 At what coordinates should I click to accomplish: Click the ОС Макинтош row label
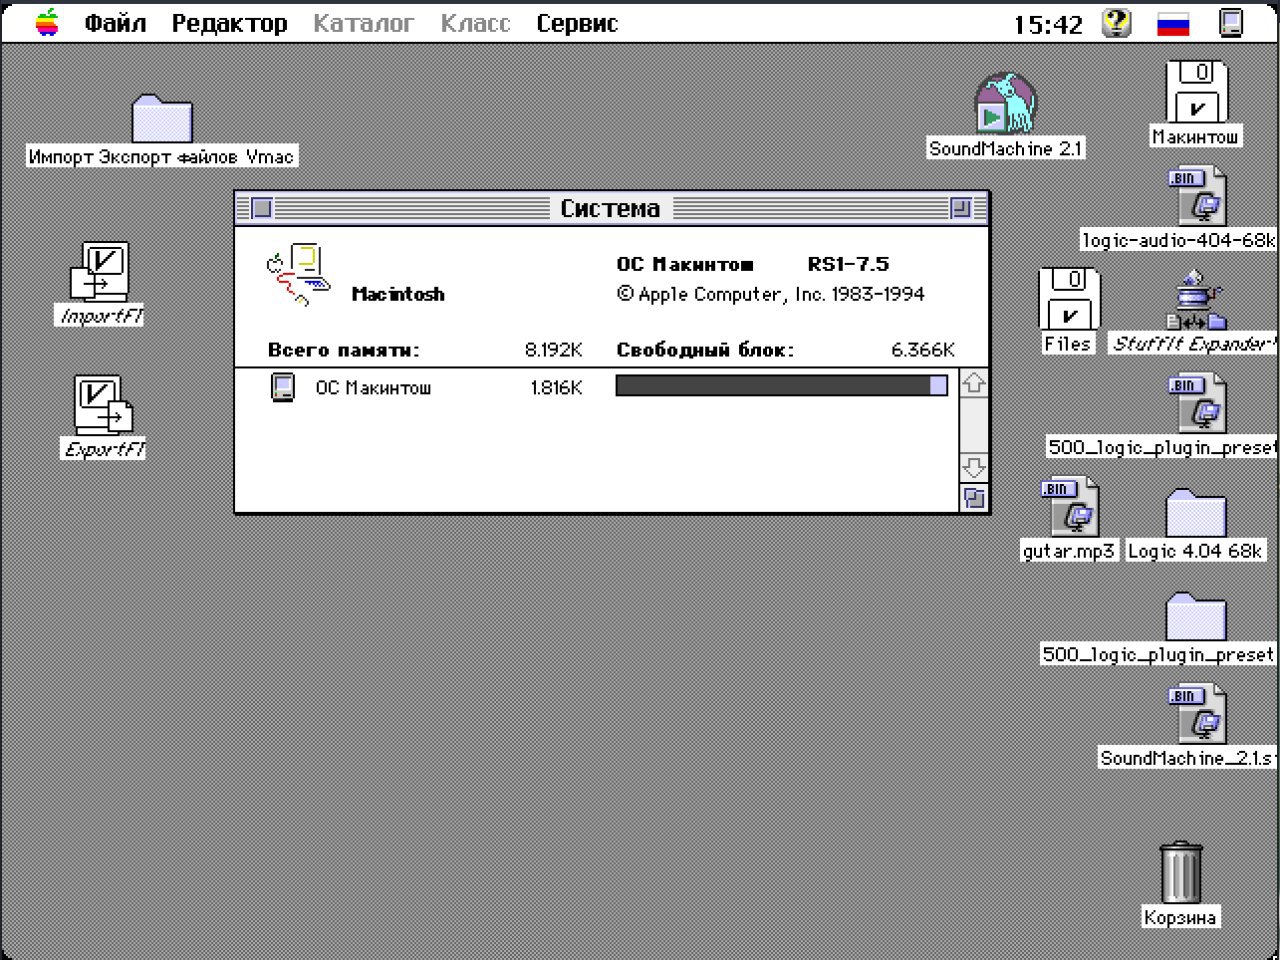point(373,388)
